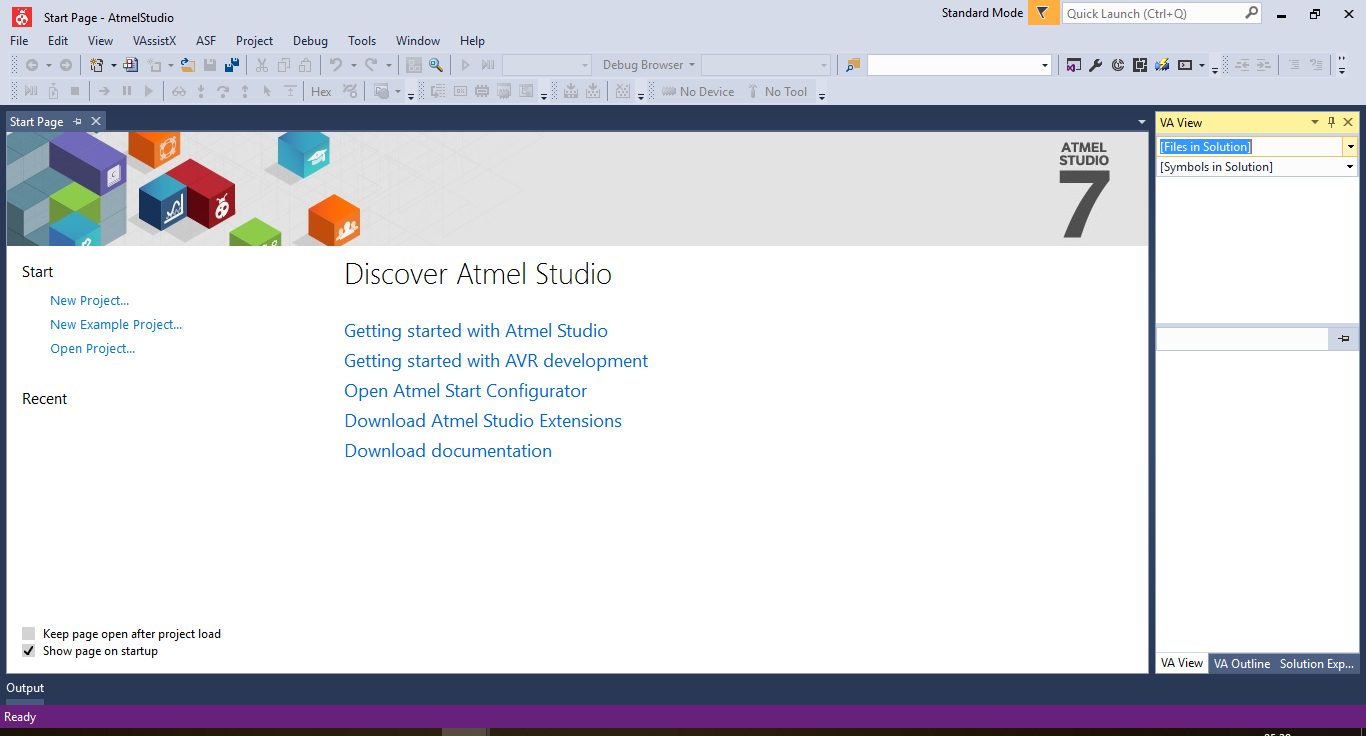
Task: Open 'Getting started with Atmel Studio' link
Action: [476, 331]
